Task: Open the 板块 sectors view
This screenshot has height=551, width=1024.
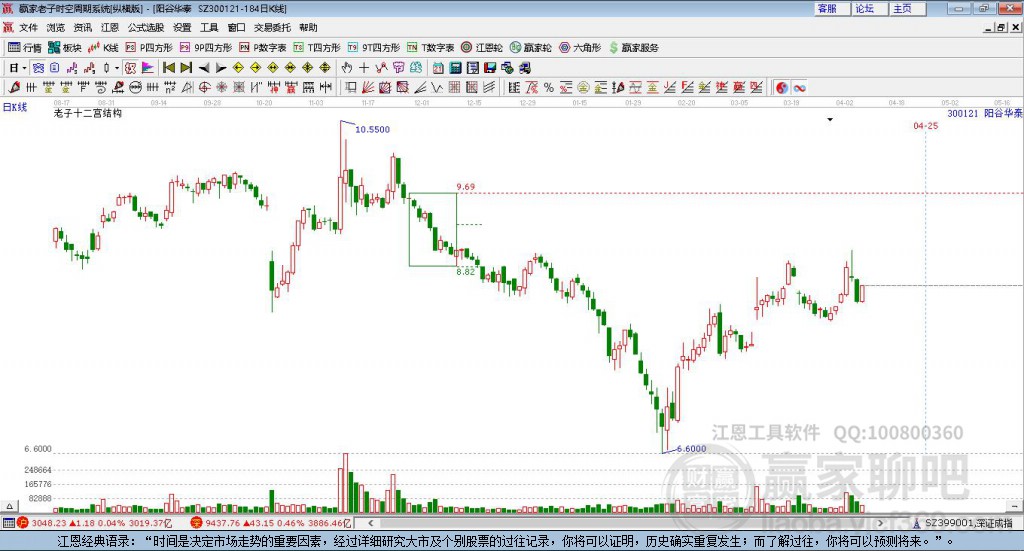Action: tap(64, 48)
